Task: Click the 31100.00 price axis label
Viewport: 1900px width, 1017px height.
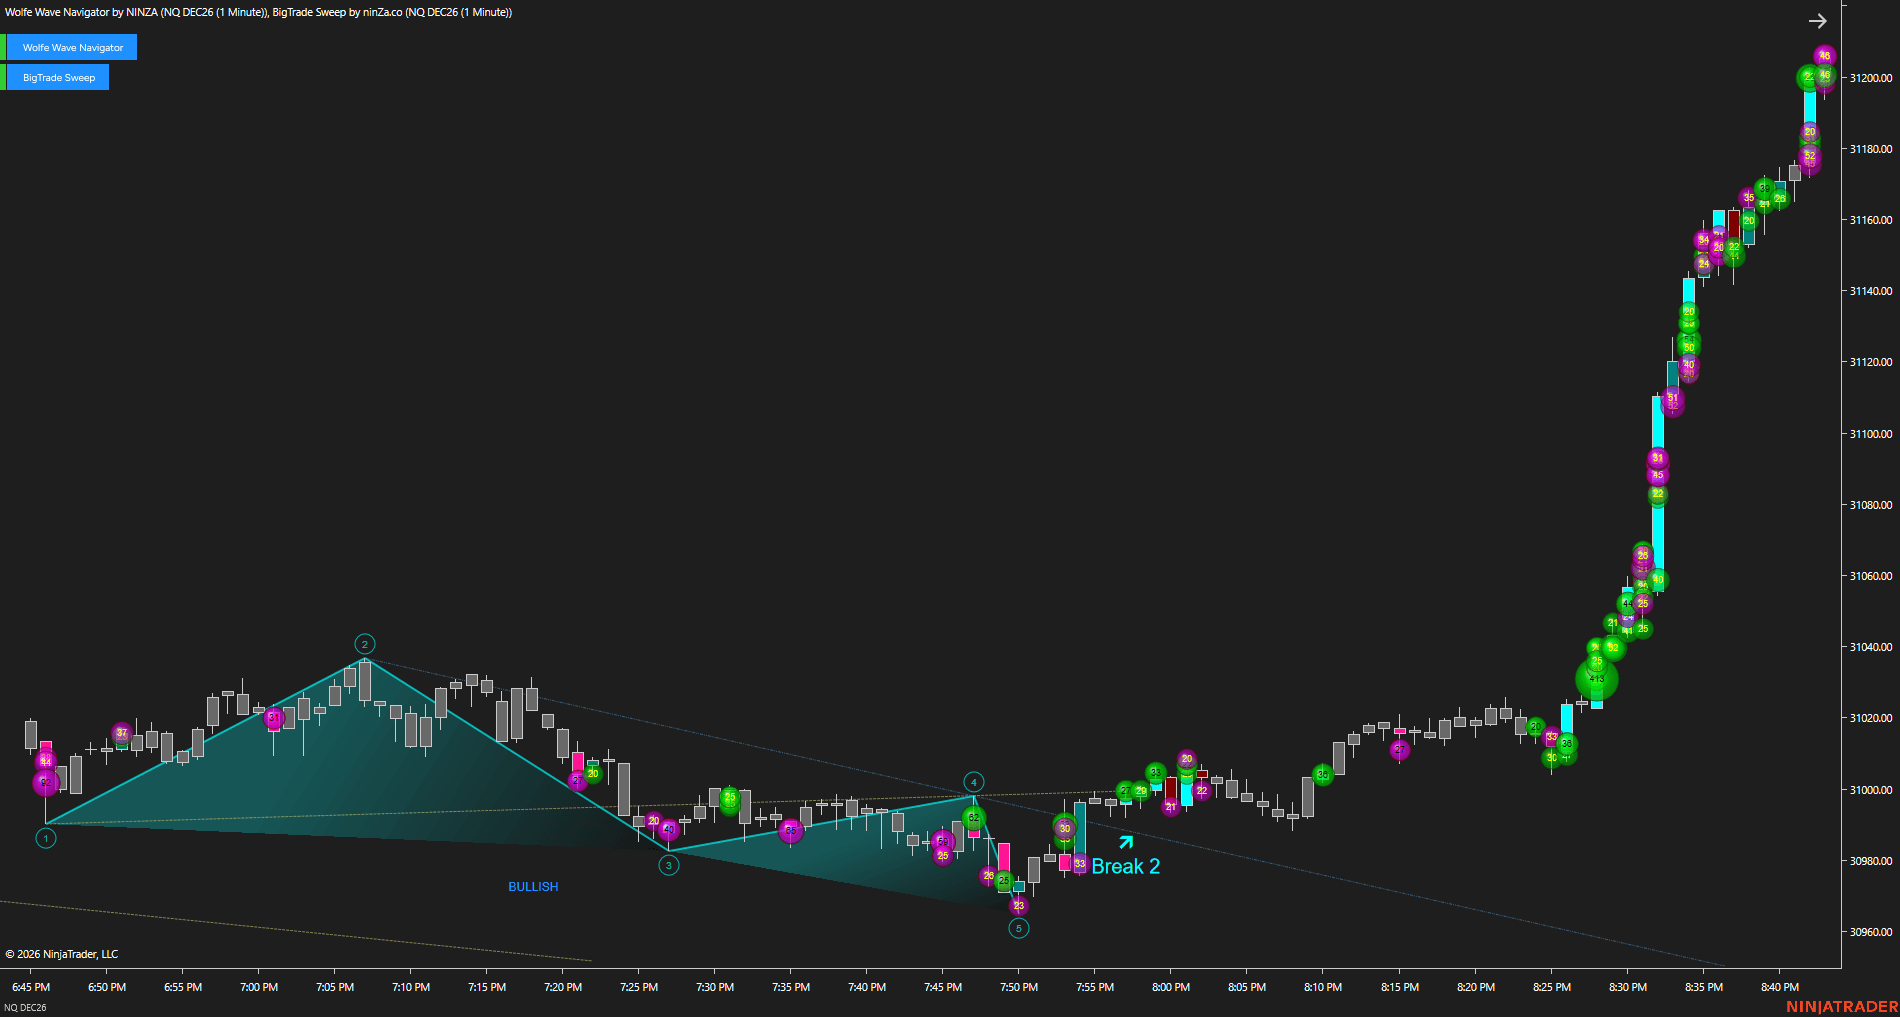Action: pyautogui.click(x=1871, y=434)
